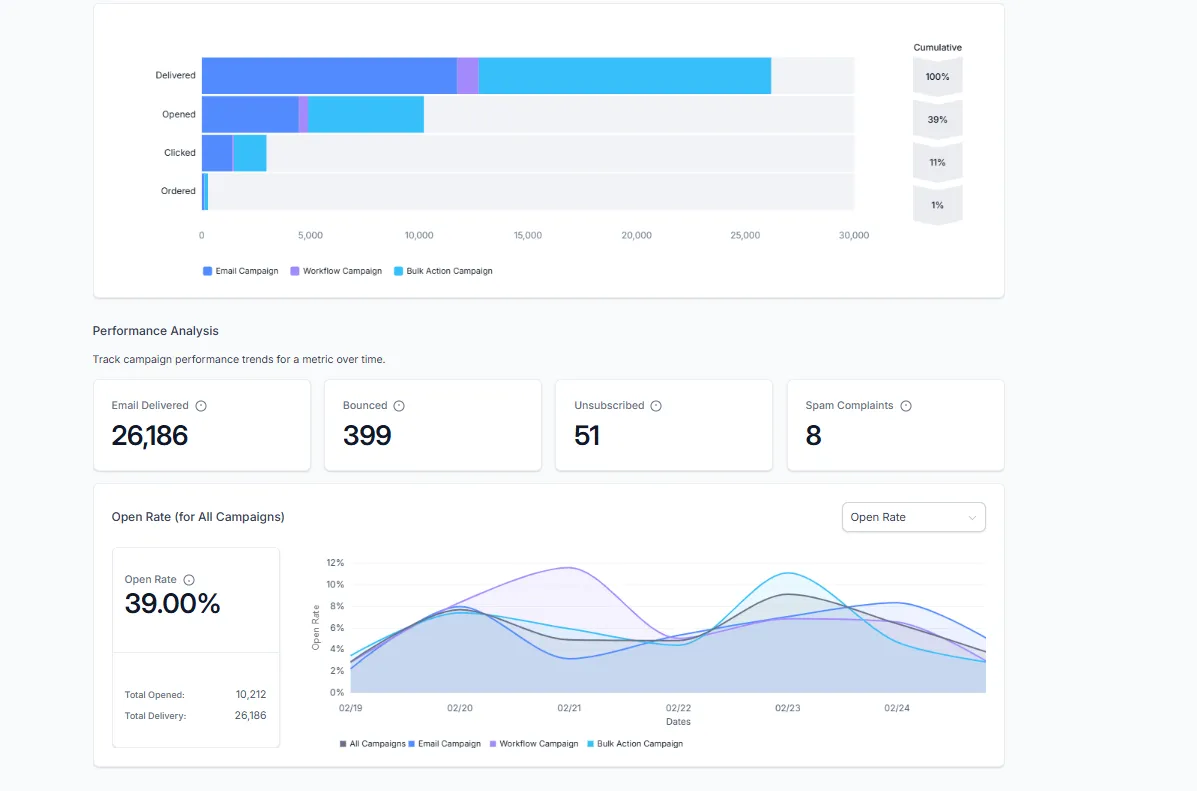Image resolution: width=1197 pixels, height=791 pixels.
Task: Click the Clicked row label
Action: (180, 153)
